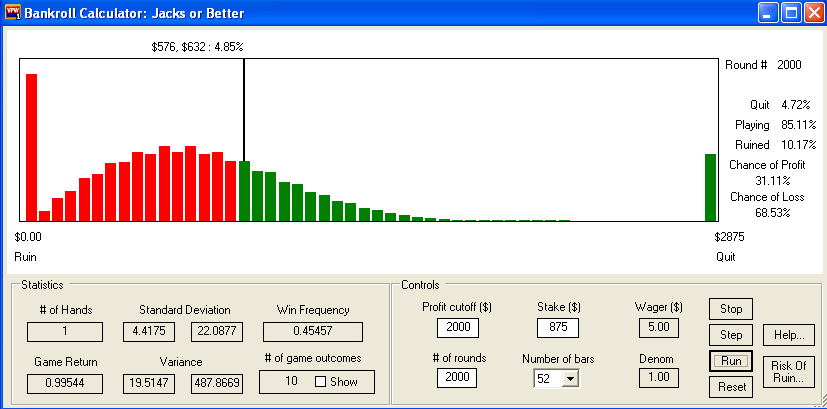The width and height of the screenshot is (827, 409).
Task: Click the tall red Ruin bar
Action: [32, 147]
